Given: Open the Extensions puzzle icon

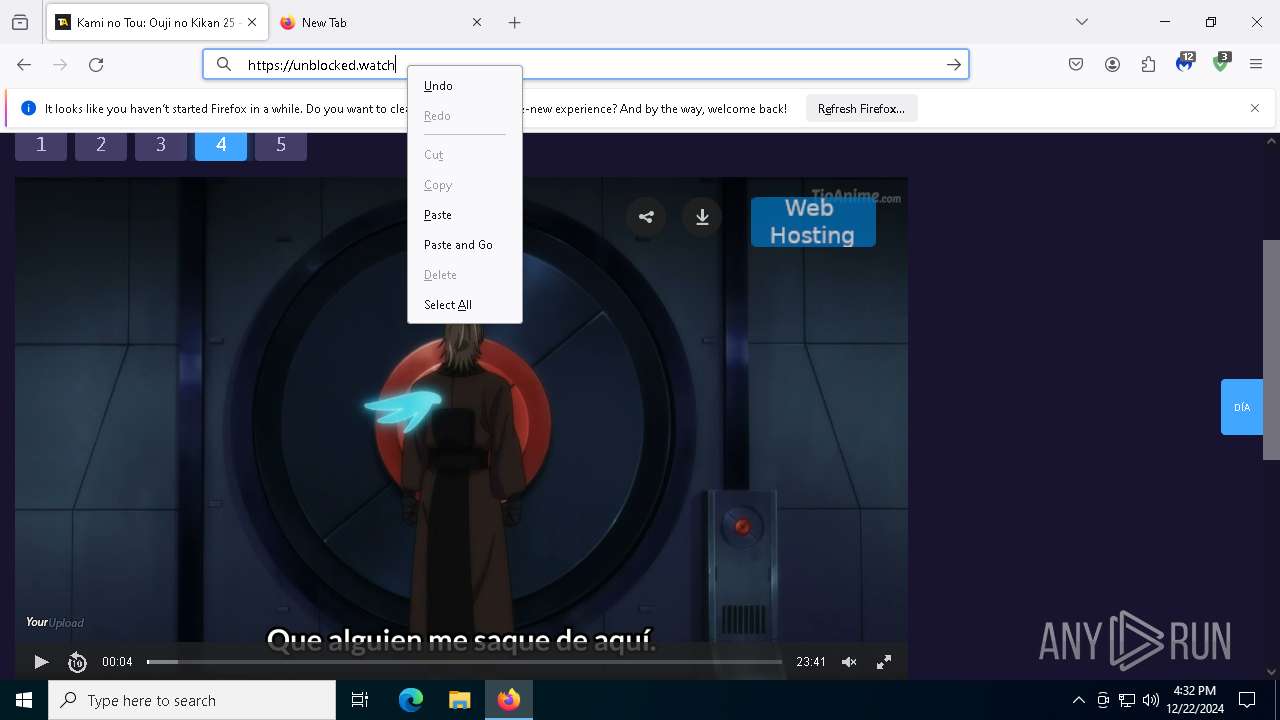Looking at the screenshot, I should 1148,64.
